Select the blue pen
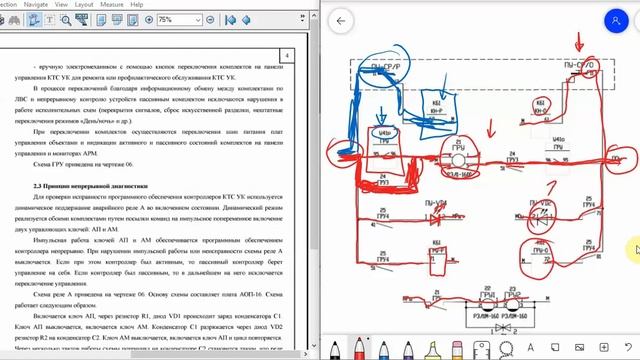Viewport: 640px width, 360px height. click(x=384, y=350)
